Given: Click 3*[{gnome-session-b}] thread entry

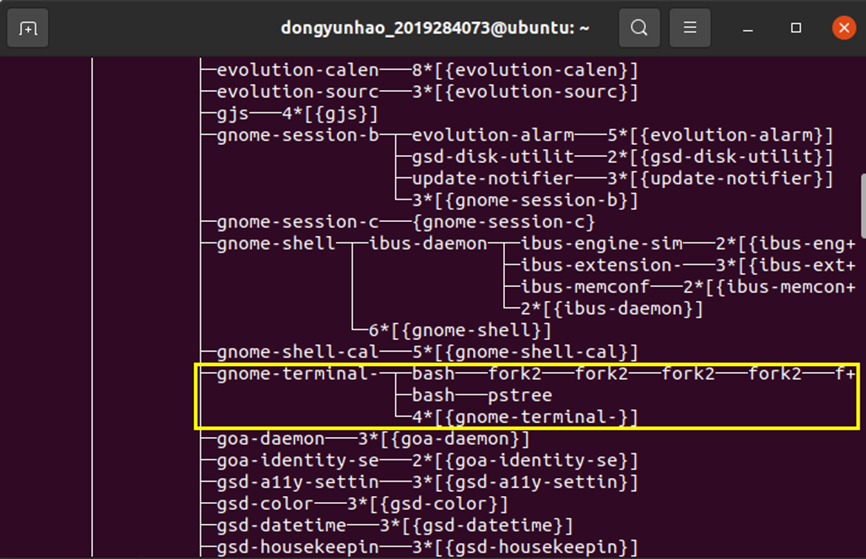Looking at the screenshot, I should [x=525, y=200].
